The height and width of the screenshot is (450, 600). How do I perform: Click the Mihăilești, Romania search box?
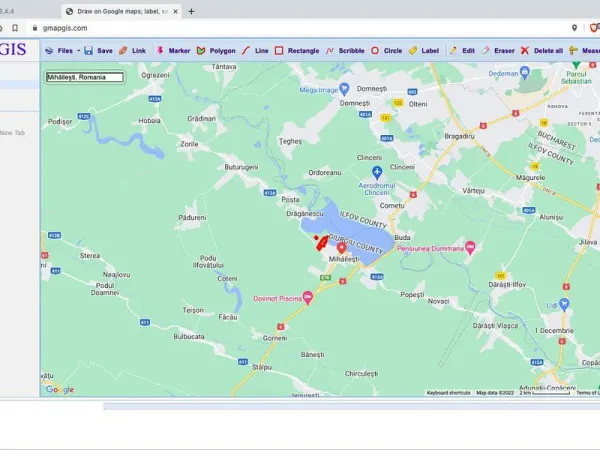85,77
